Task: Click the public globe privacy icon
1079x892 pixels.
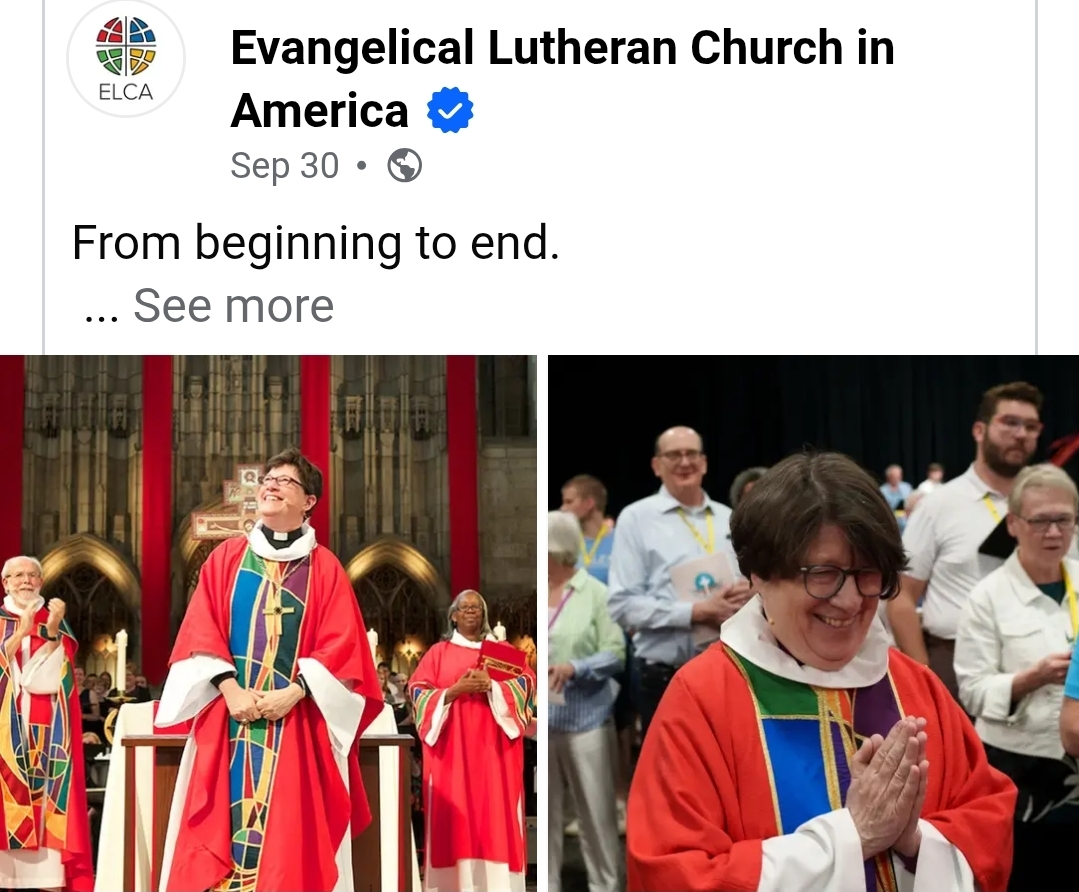Action: (x=405, y=166)
